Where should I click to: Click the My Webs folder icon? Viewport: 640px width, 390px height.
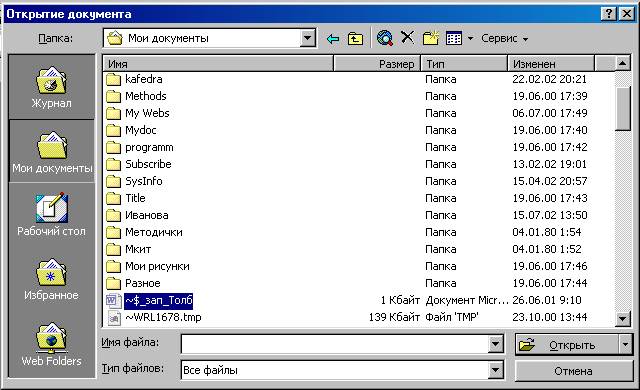click(x=113, y=113)
